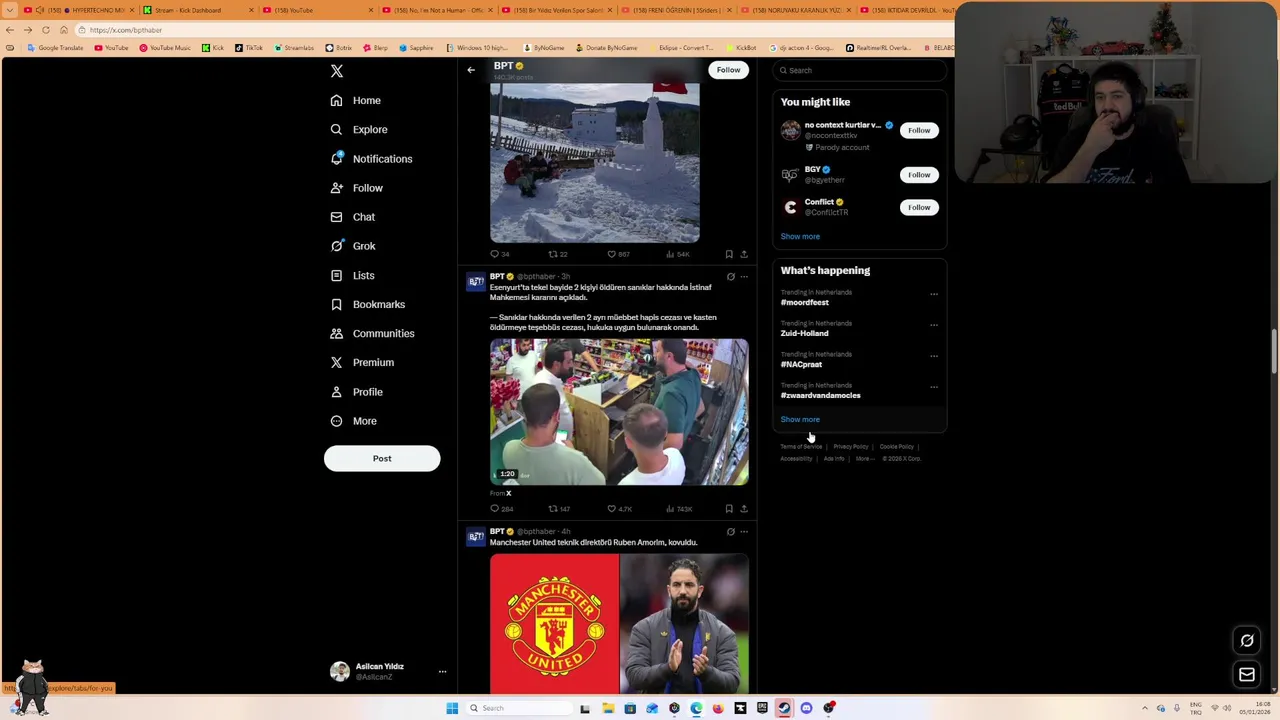
Task: View snow castle post analytics 54K
Action: pyautogui.click(x=677, y=254)
